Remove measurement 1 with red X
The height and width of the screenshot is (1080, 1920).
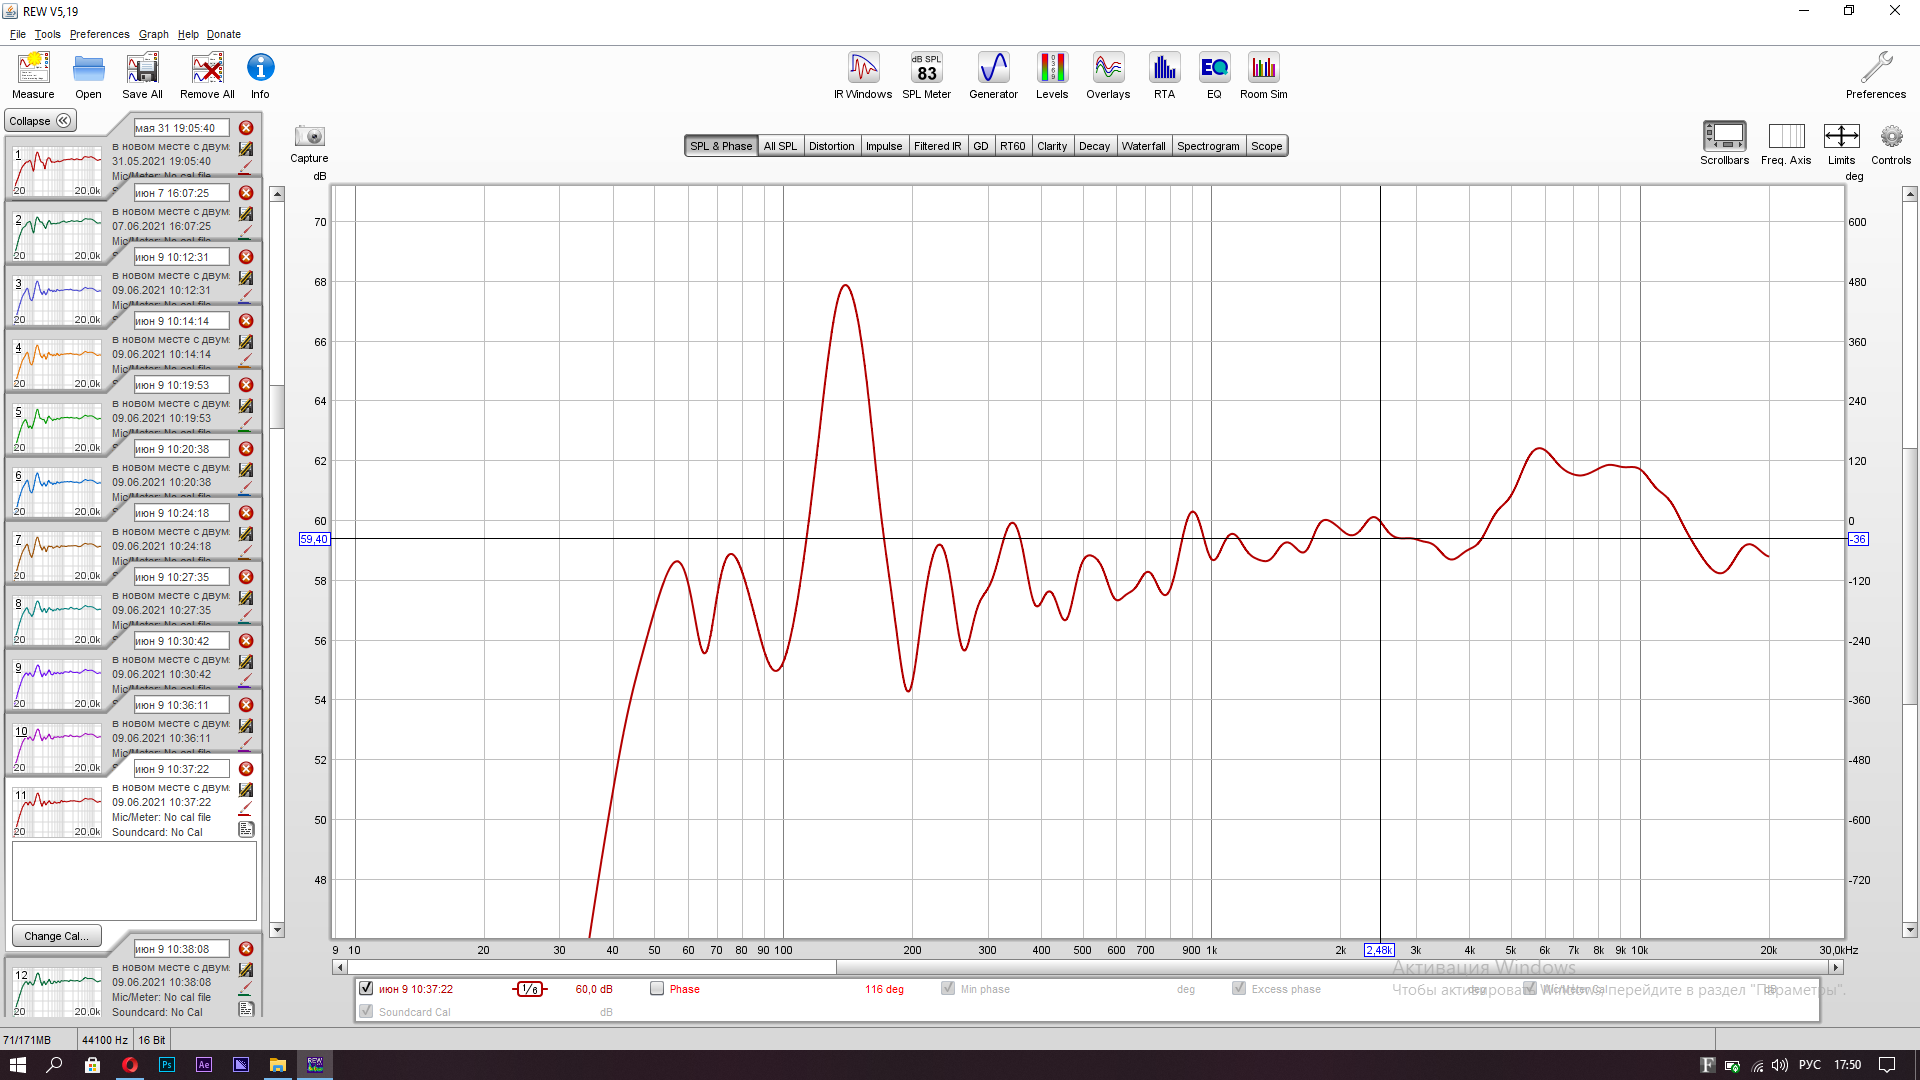246,128
